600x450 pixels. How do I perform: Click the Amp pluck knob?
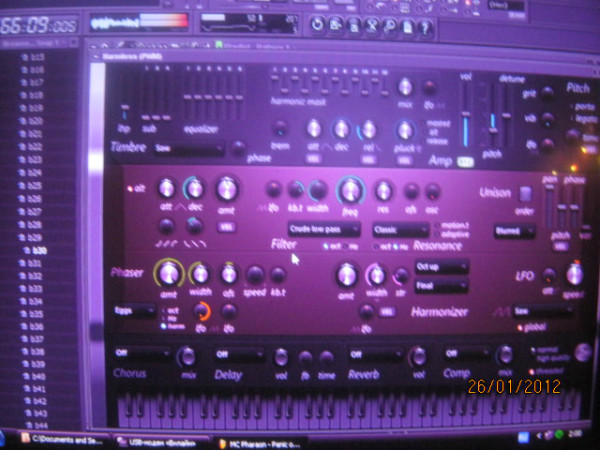(x=405, y=129)
